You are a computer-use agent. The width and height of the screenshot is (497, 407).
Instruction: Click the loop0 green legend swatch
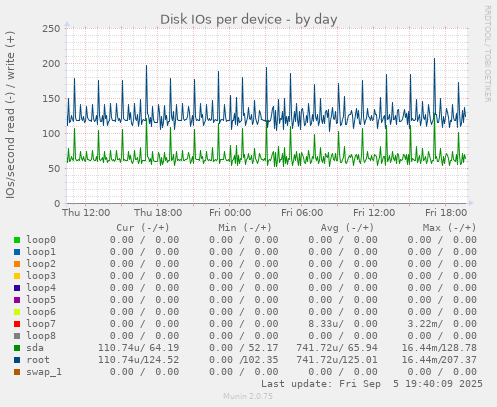pos(17,240)
